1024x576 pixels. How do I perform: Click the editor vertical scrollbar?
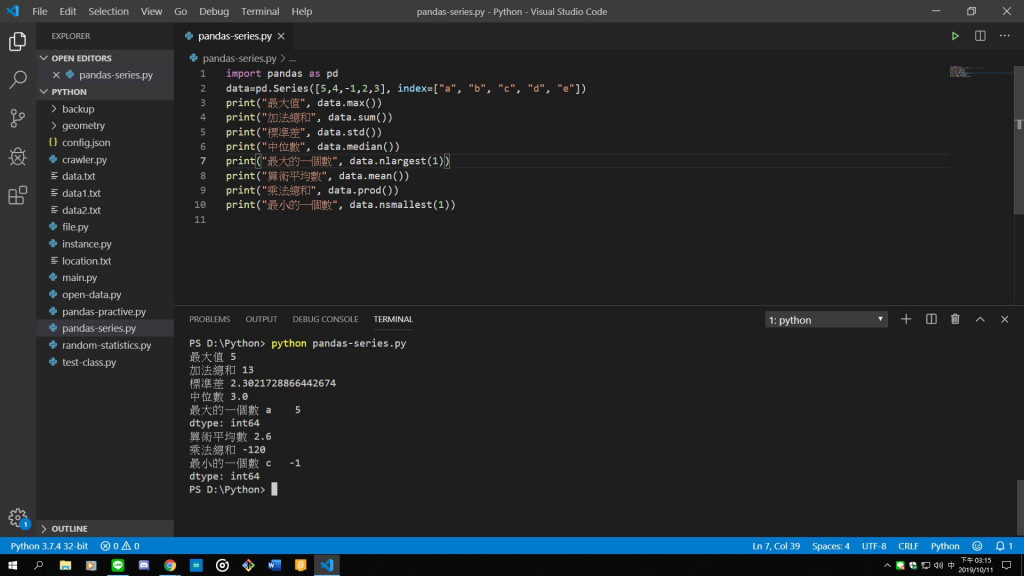click(x=1018, y=140)
